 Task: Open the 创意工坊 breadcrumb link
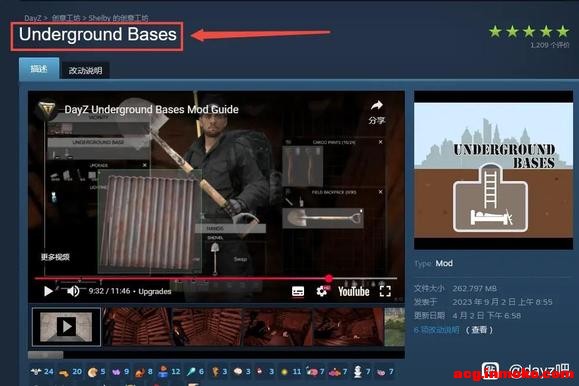(x=66, y=18)
